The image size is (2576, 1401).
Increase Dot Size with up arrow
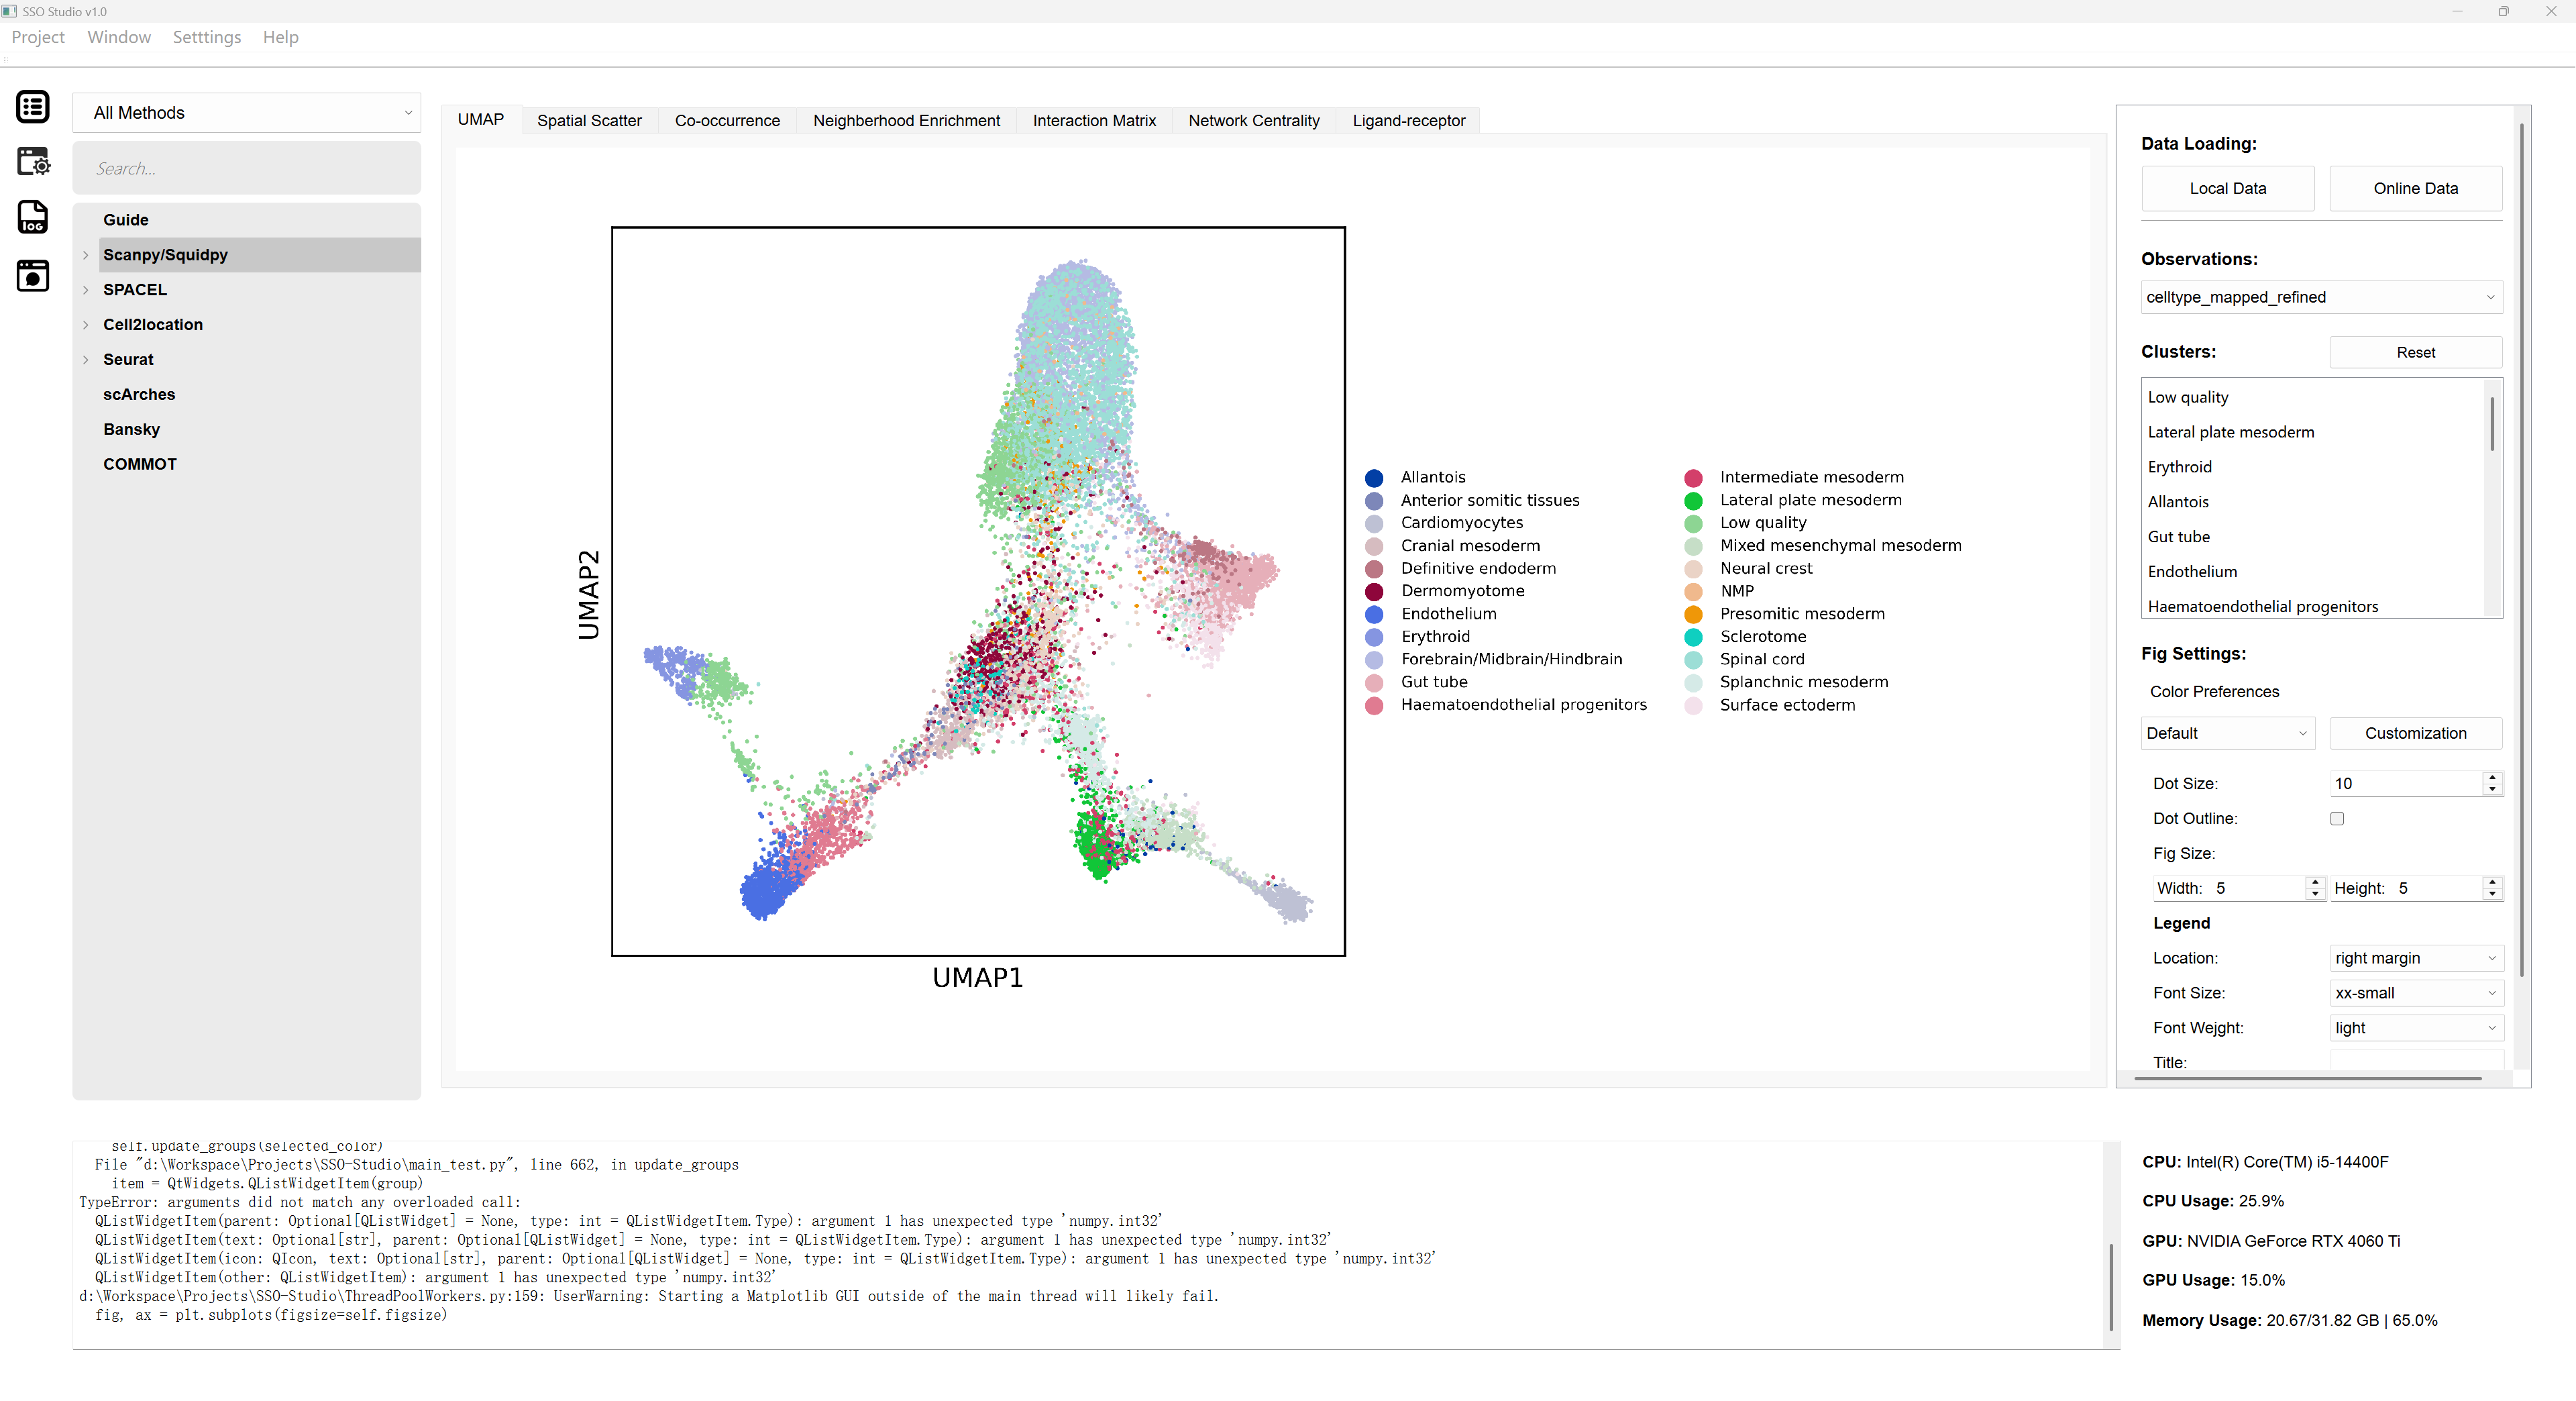point(2492,777)
